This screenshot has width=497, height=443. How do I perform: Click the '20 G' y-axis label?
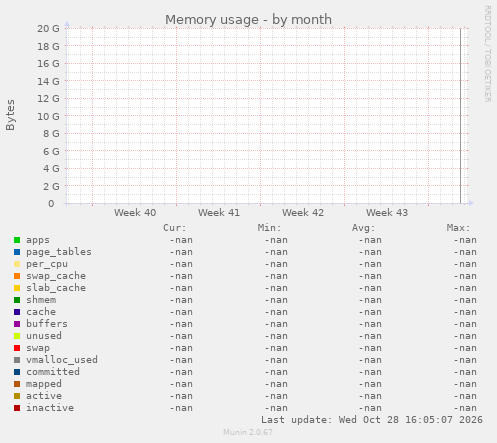tap(48, 29)
